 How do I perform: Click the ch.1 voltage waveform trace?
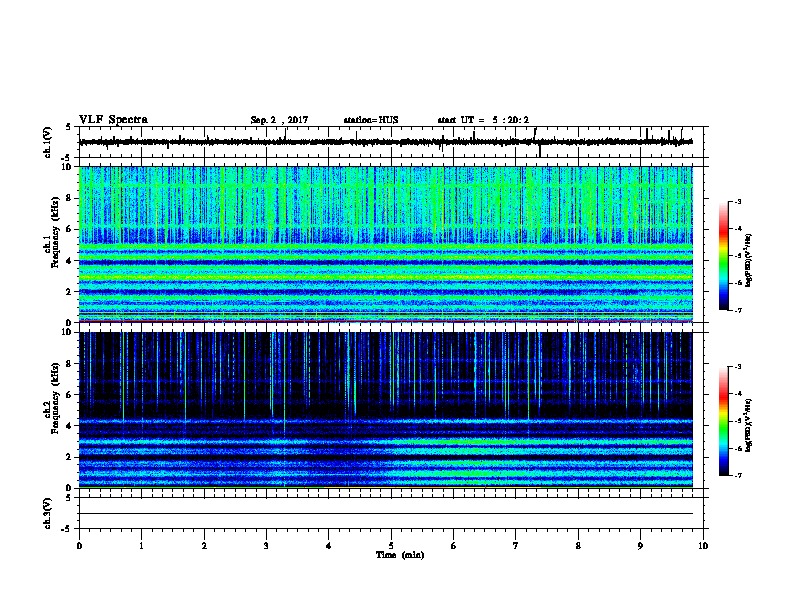point(386,142)
